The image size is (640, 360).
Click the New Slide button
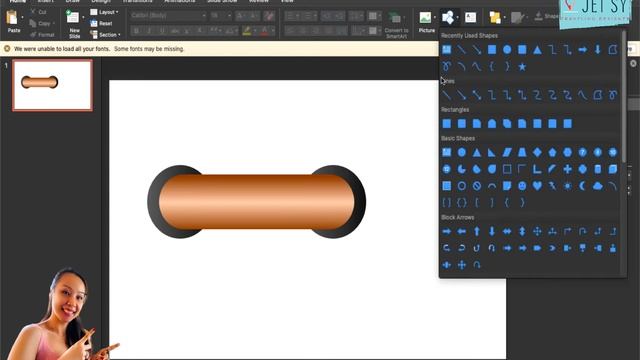[74, 24]
